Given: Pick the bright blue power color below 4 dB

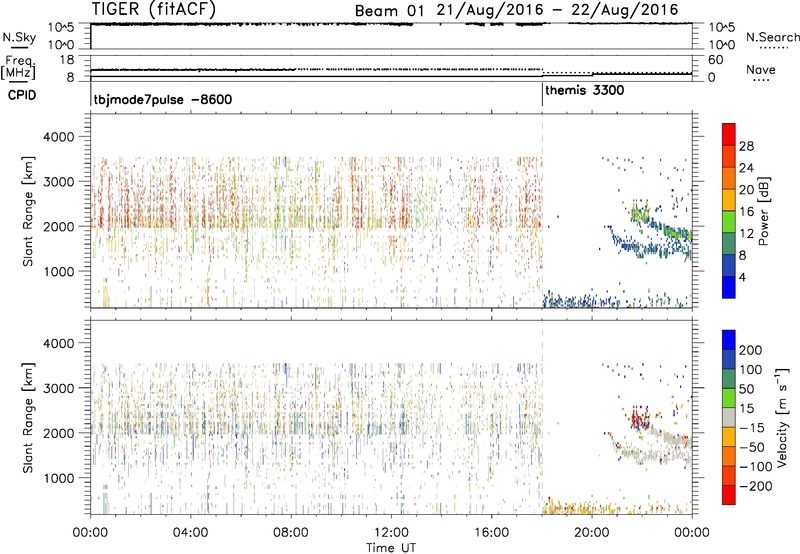Looking at the screenshot, I should (729, 287).
